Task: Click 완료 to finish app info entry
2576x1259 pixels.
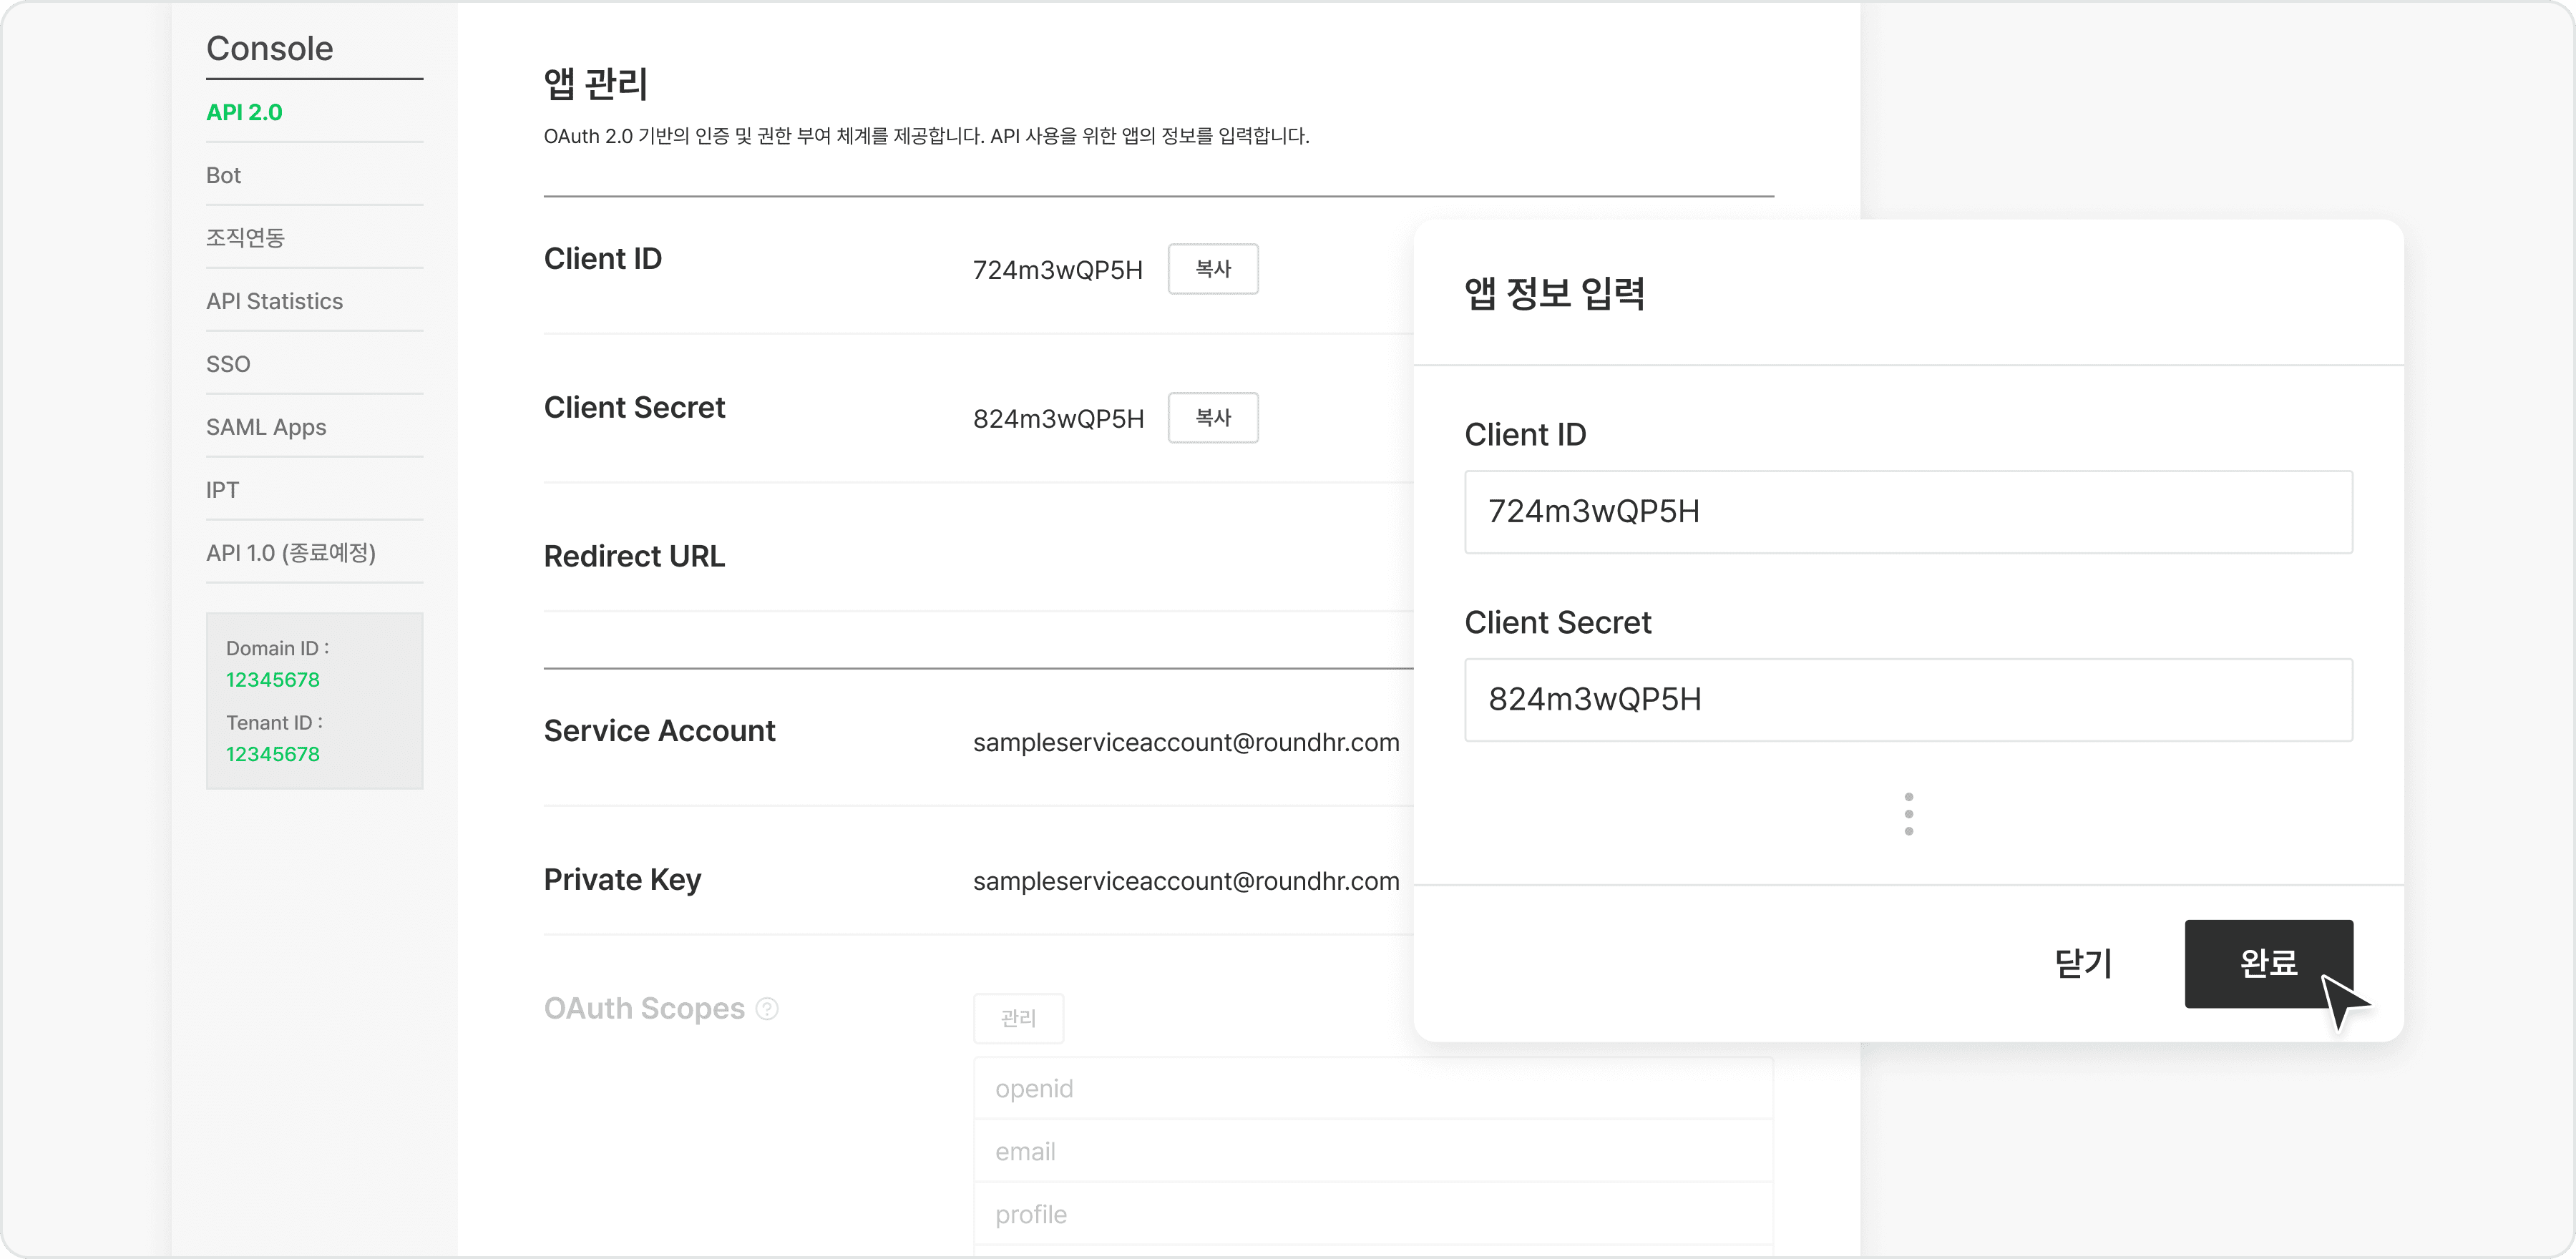Action: coord(2268,963)
